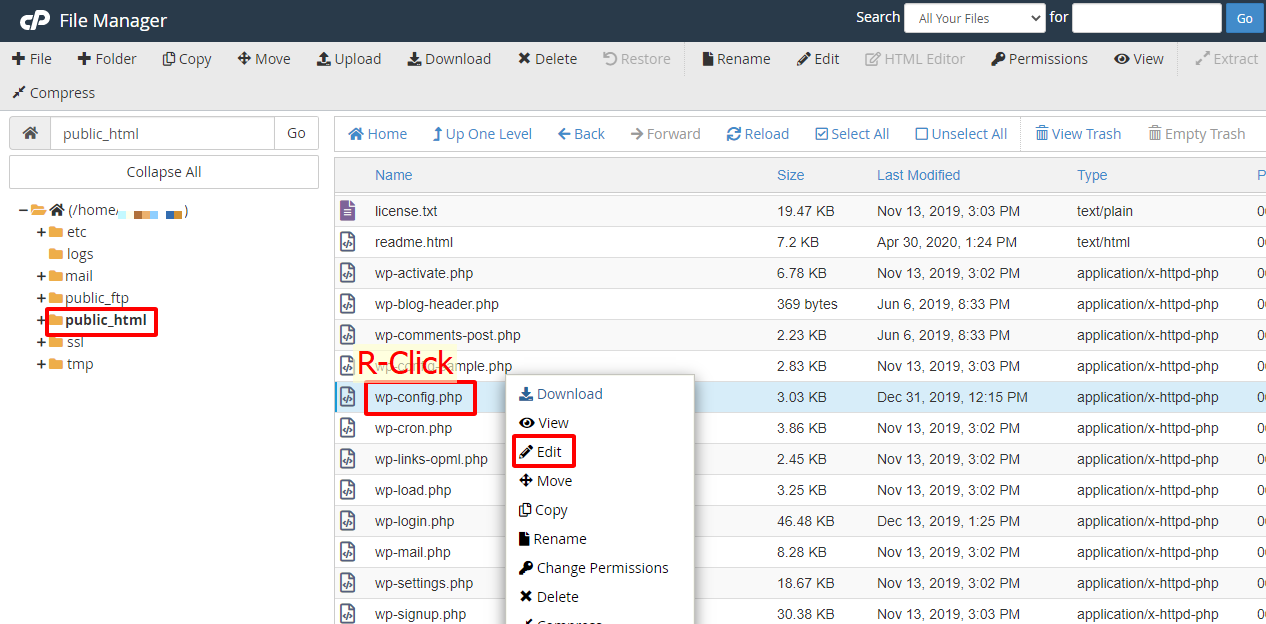Click wp-activate.php file icon
Image resolution: width=1266 pixels, height=624 pixels.
pyautogui.click(x=347, y=273)
